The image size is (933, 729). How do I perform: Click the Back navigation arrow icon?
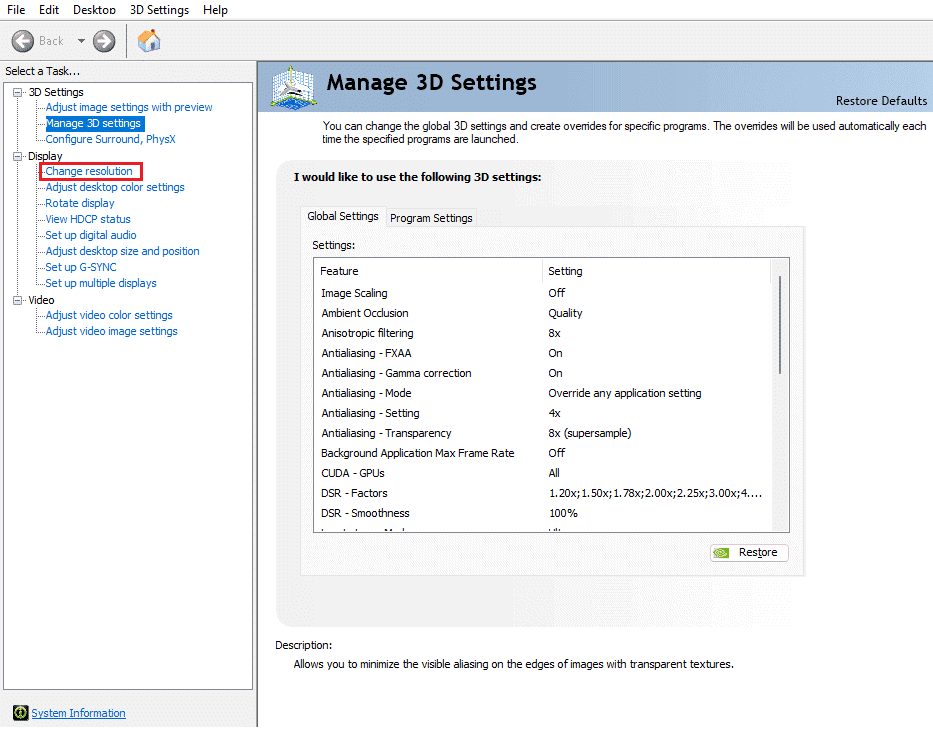(x=24, y=41)
